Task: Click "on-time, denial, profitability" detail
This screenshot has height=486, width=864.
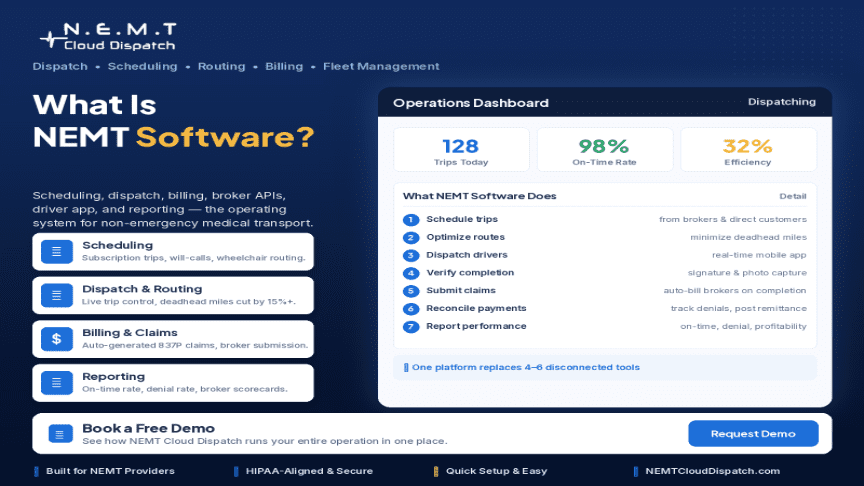Action: (743, 326)
